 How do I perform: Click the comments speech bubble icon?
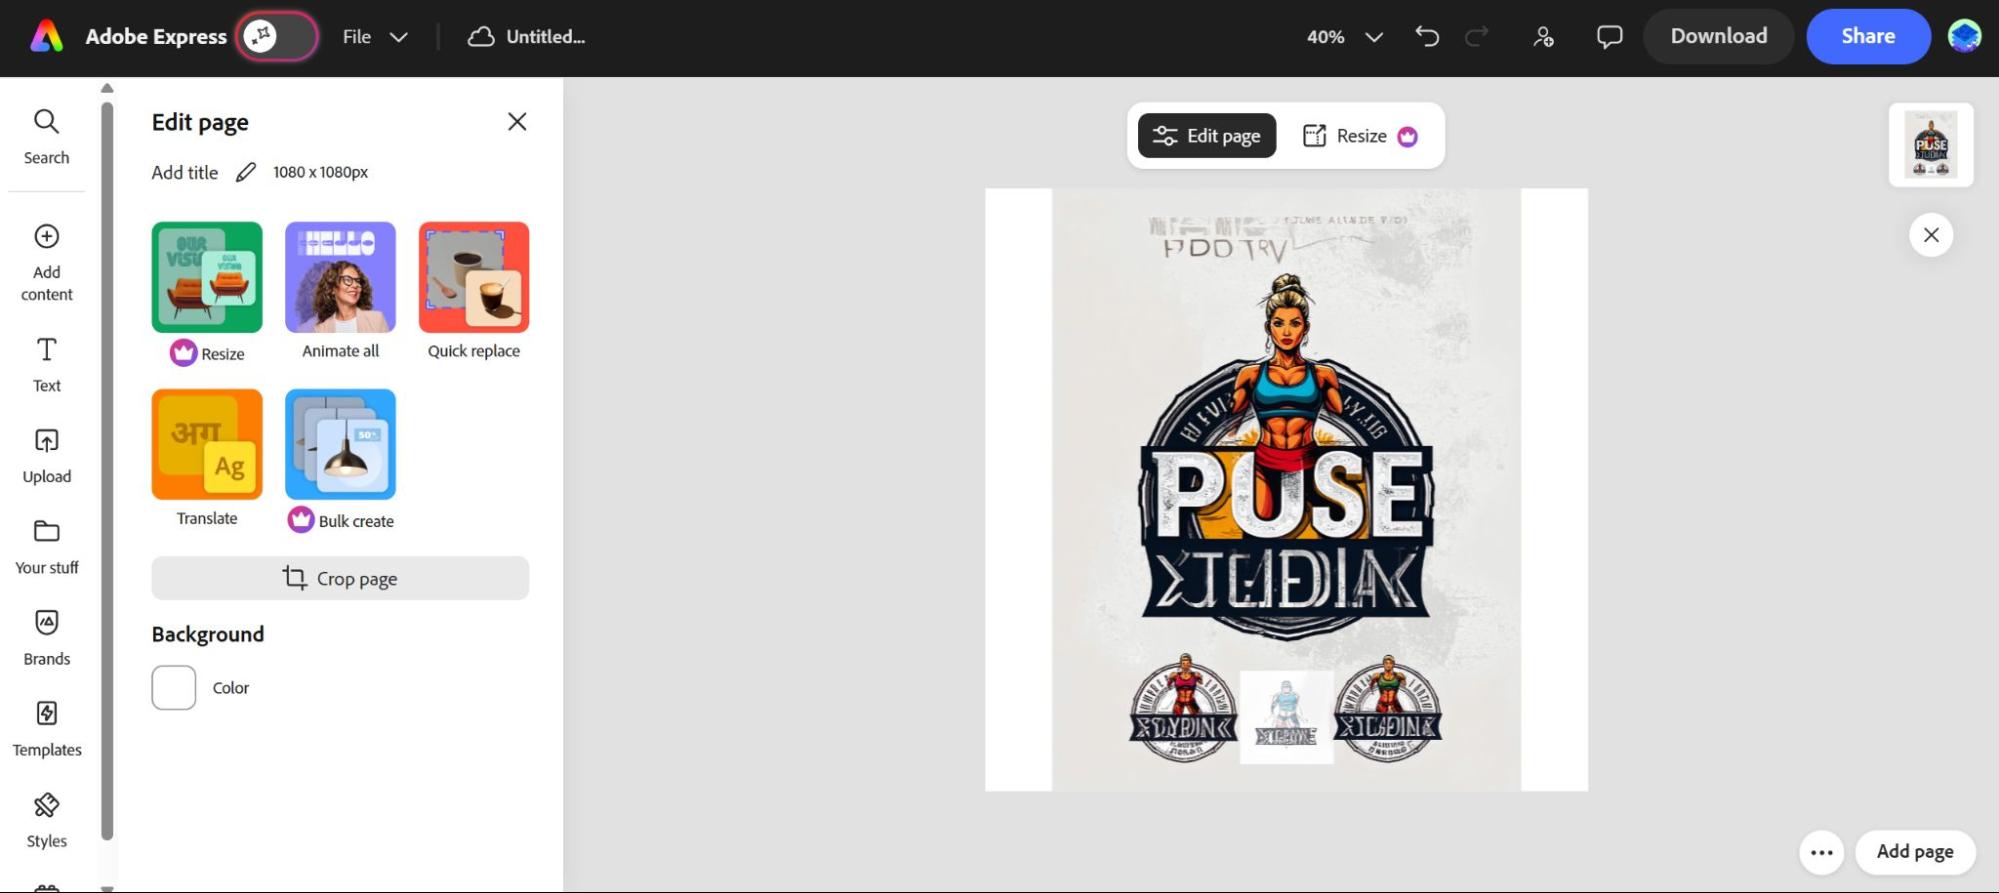click(x=1609, y=37)
